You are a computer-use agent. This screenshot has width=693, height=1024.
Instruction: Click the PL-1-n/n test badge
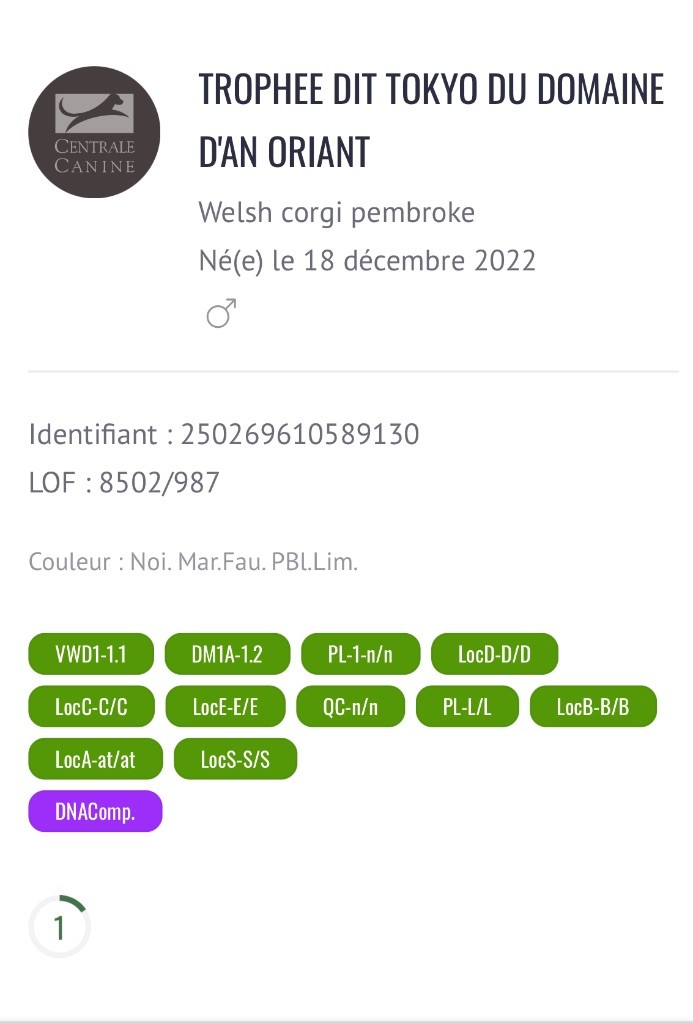click(x=360, y=654)
